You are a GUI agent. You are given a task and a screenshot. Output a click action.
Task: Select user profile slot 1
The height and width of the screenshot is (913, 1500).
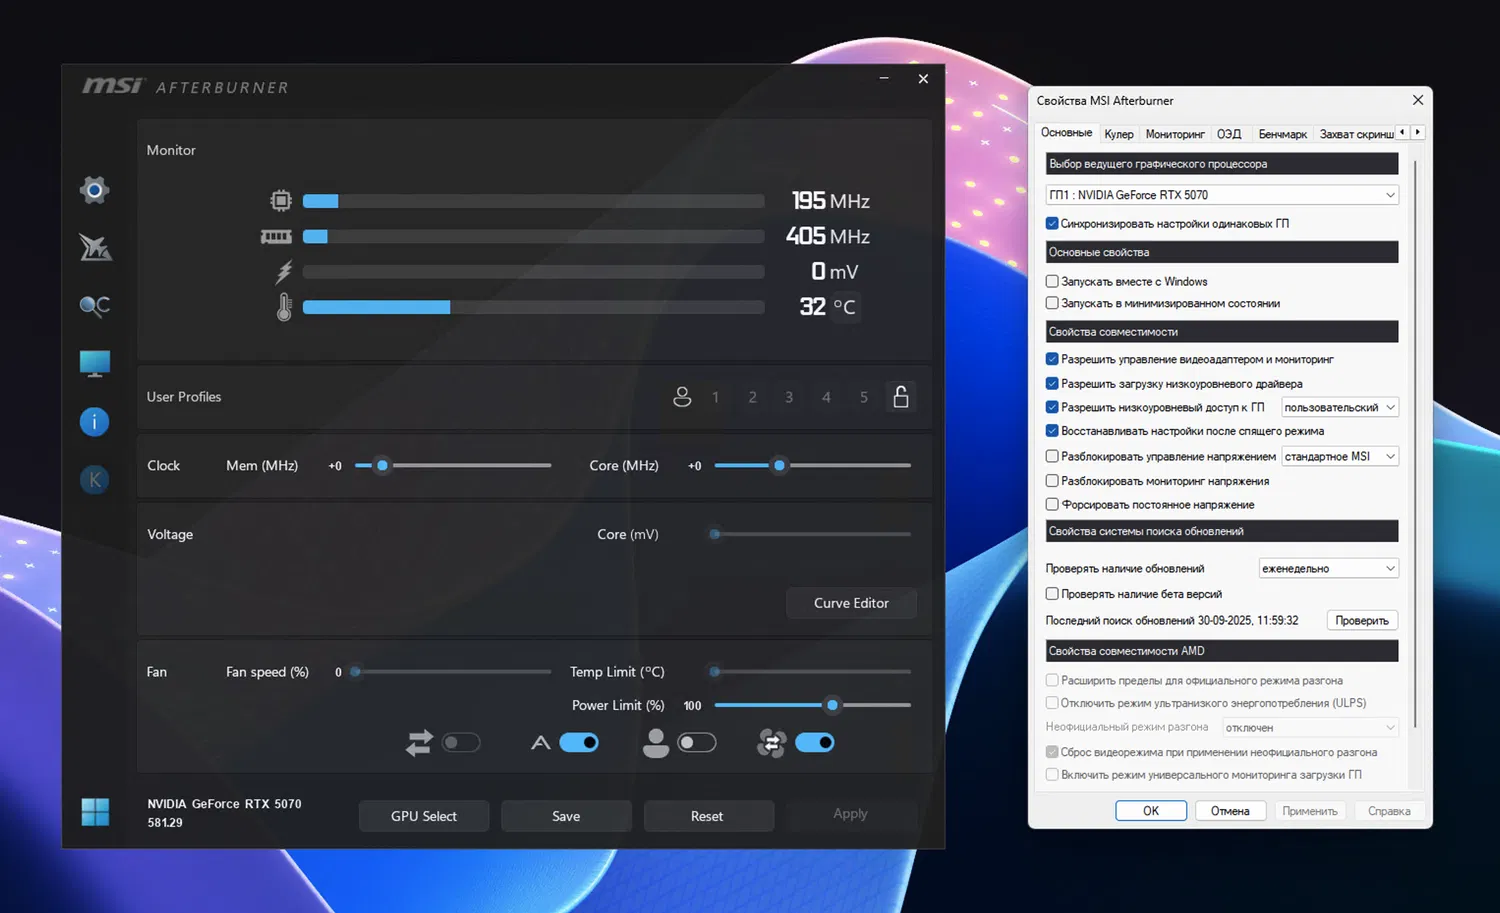(x=715, y=397)
